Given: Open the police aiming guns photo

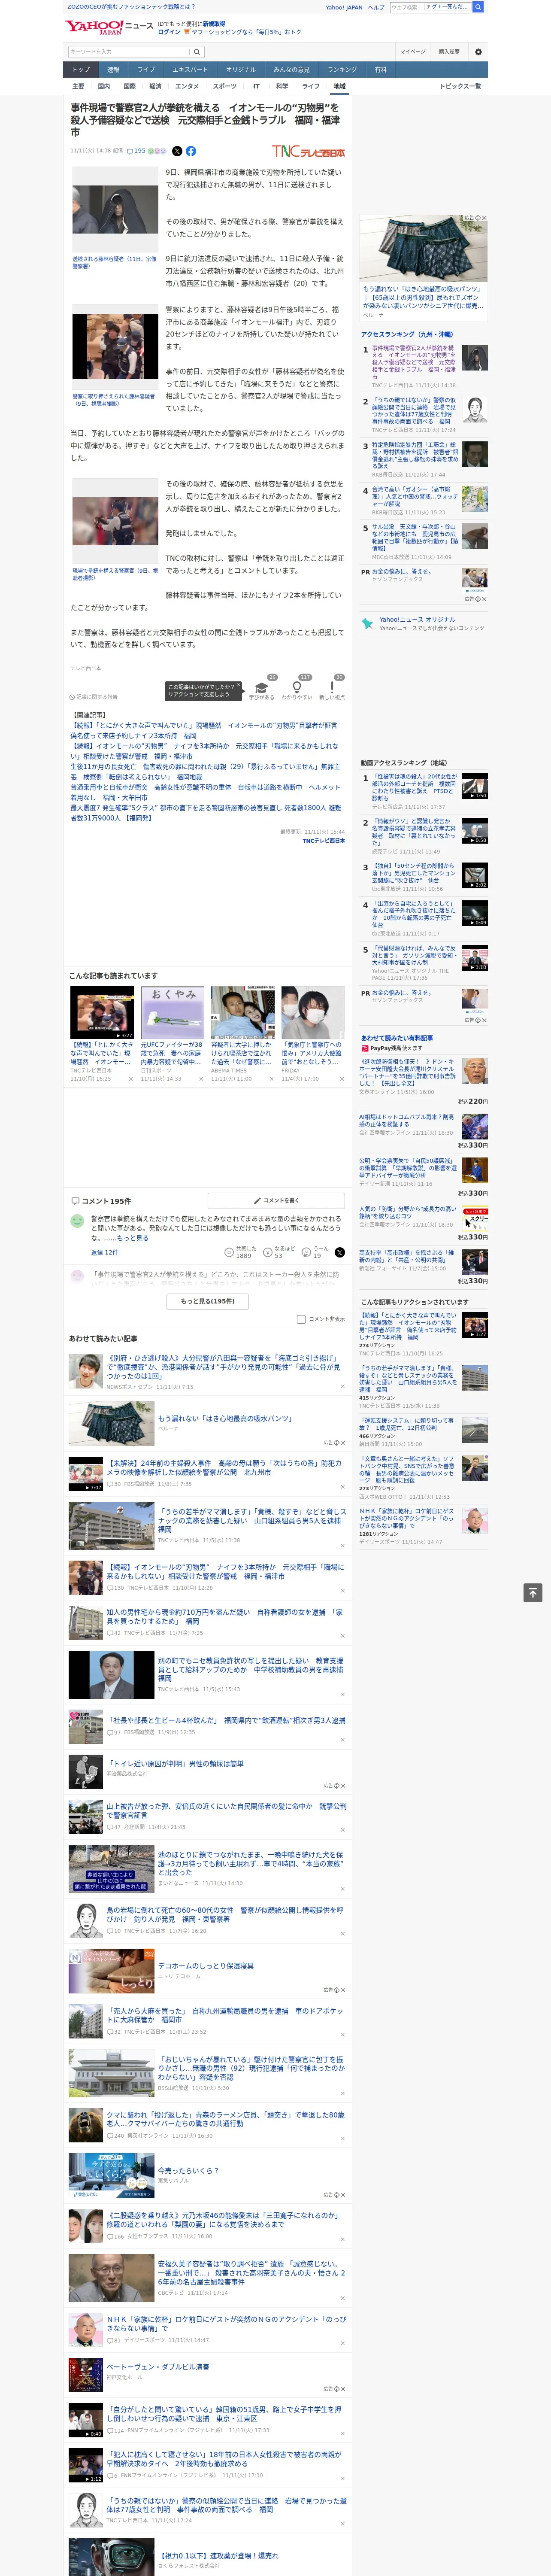Looking at the screenshot, I should pyautogui.click(x=115, y=522).
